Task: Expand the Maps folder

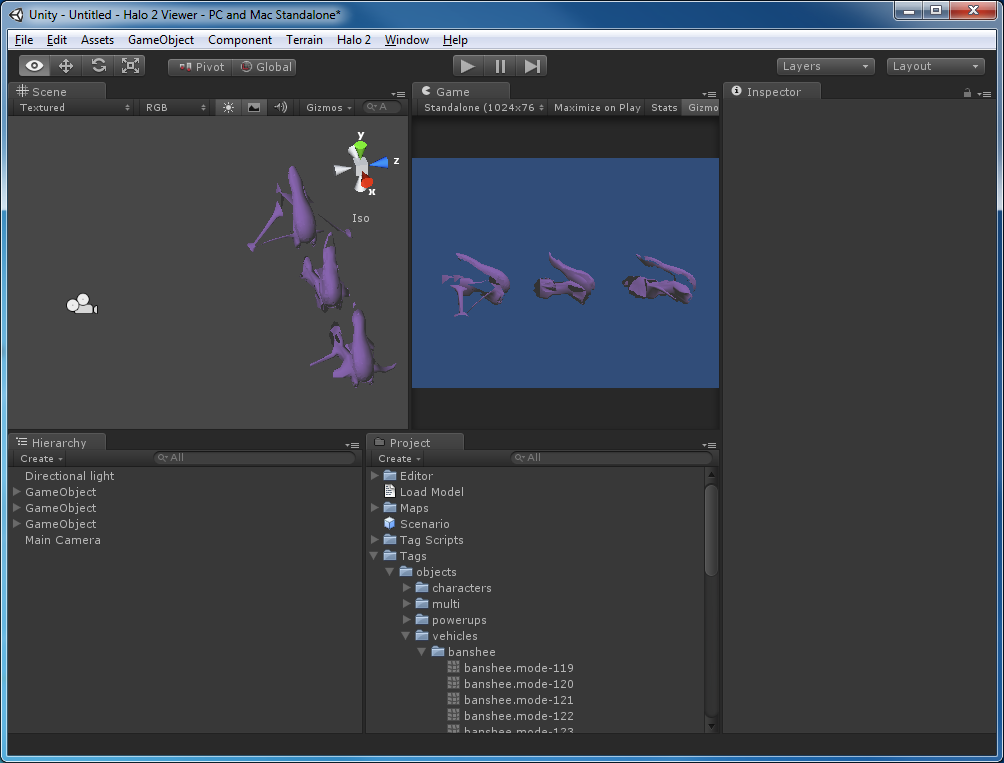Action: [x=375, y=508]
